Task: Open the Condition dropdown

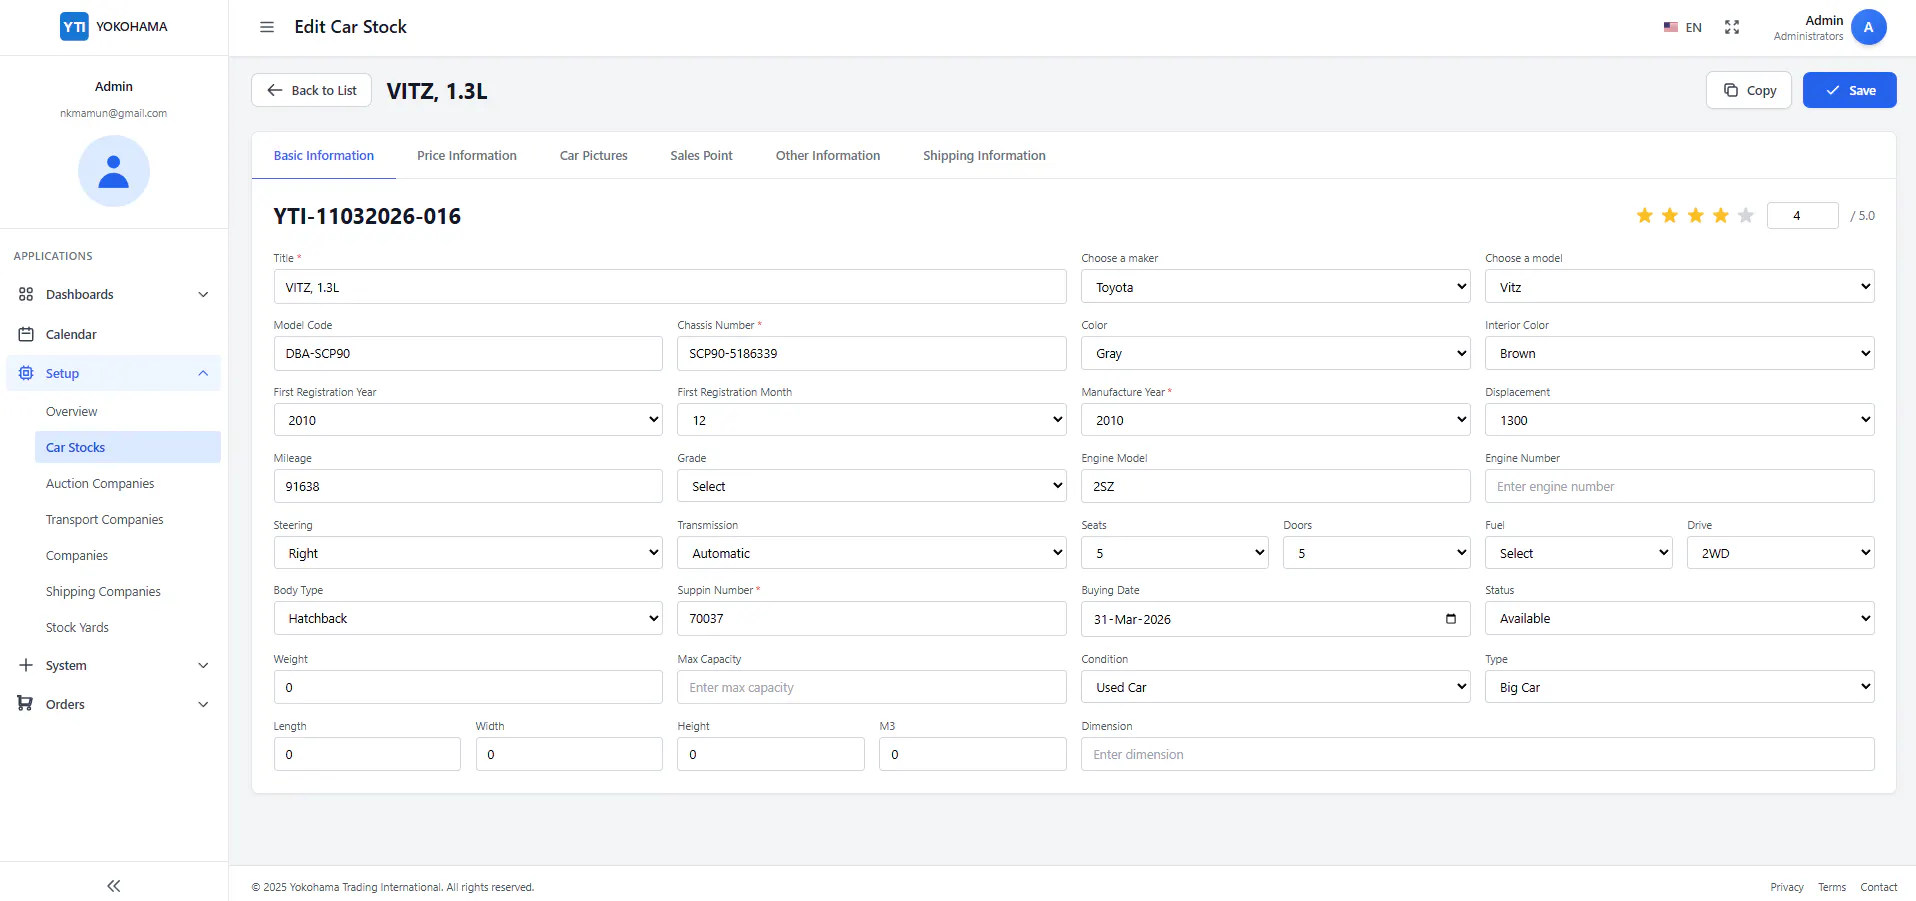Action: coord(1275,687)
